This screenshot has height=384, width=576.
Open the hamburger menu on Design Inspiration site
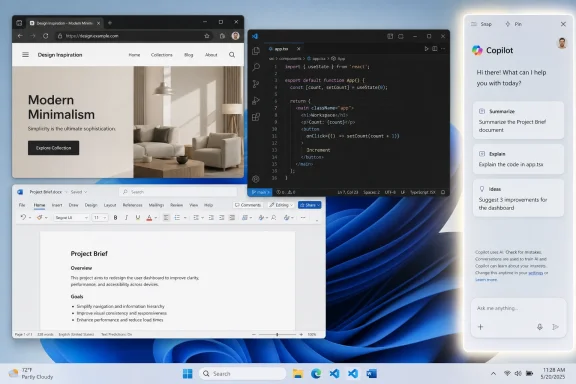tap(25, 55)
